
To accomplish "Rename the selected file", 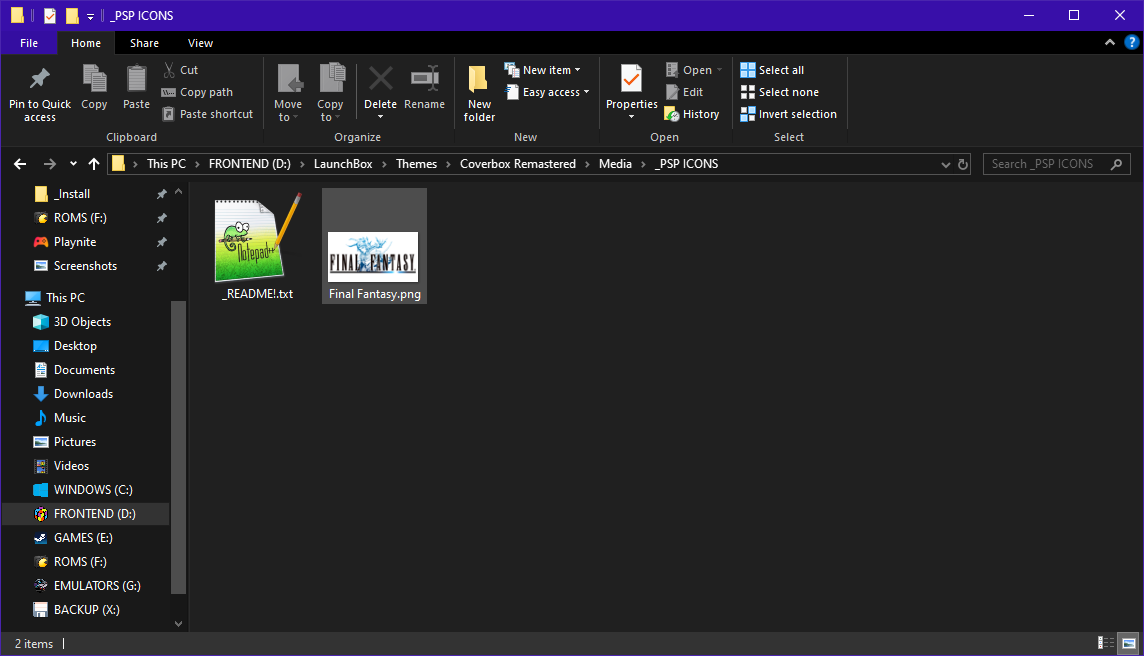I will [425, 88].
